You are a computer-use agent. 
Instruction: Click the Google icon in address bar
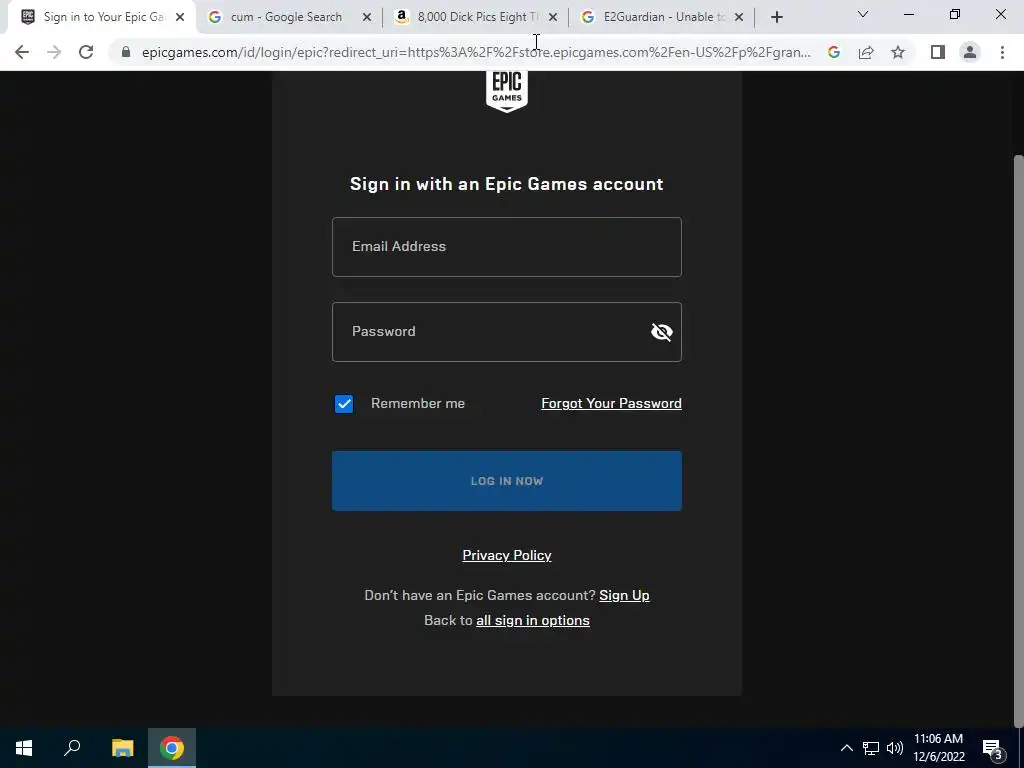(x=834, y=52)
